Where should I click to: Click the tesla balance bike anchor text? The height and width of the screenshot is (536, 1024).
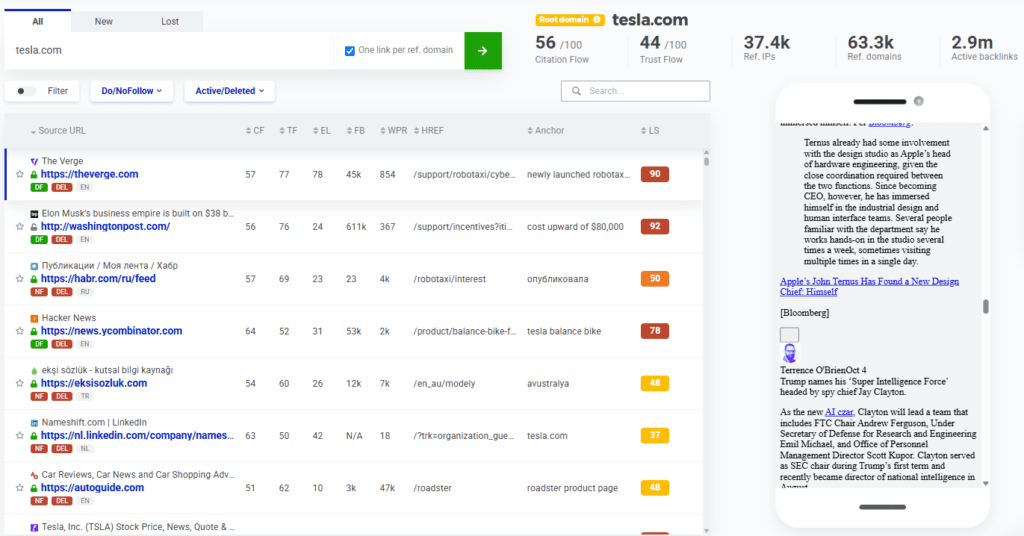coord(564,331)
